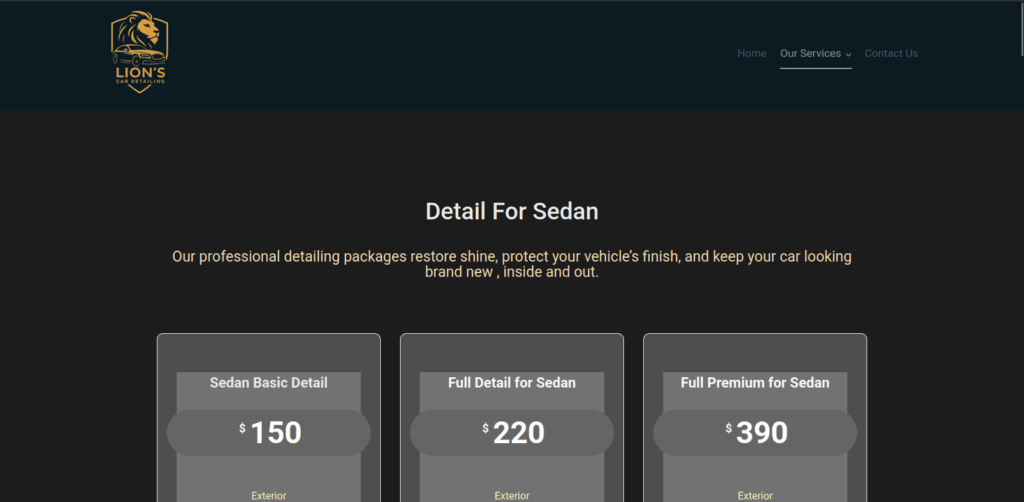Click the Exterior label in Full Detail card
The width and height of the screenshot is (1024, 502).
point(511,496)
